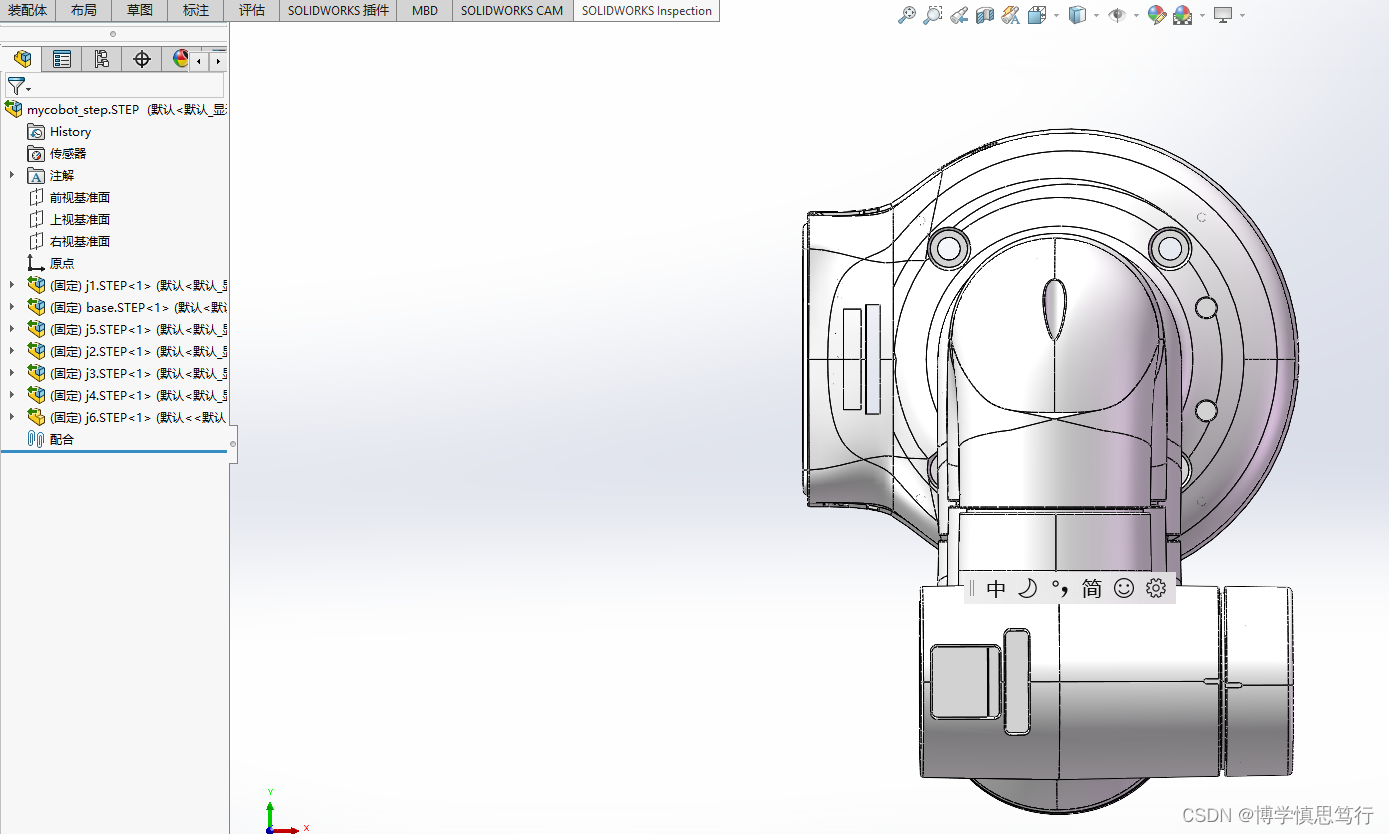Toggle IME moon full/half-width icon
Image resolution: width=1389 pixels, height=834 pixels.
point(1028,589)
